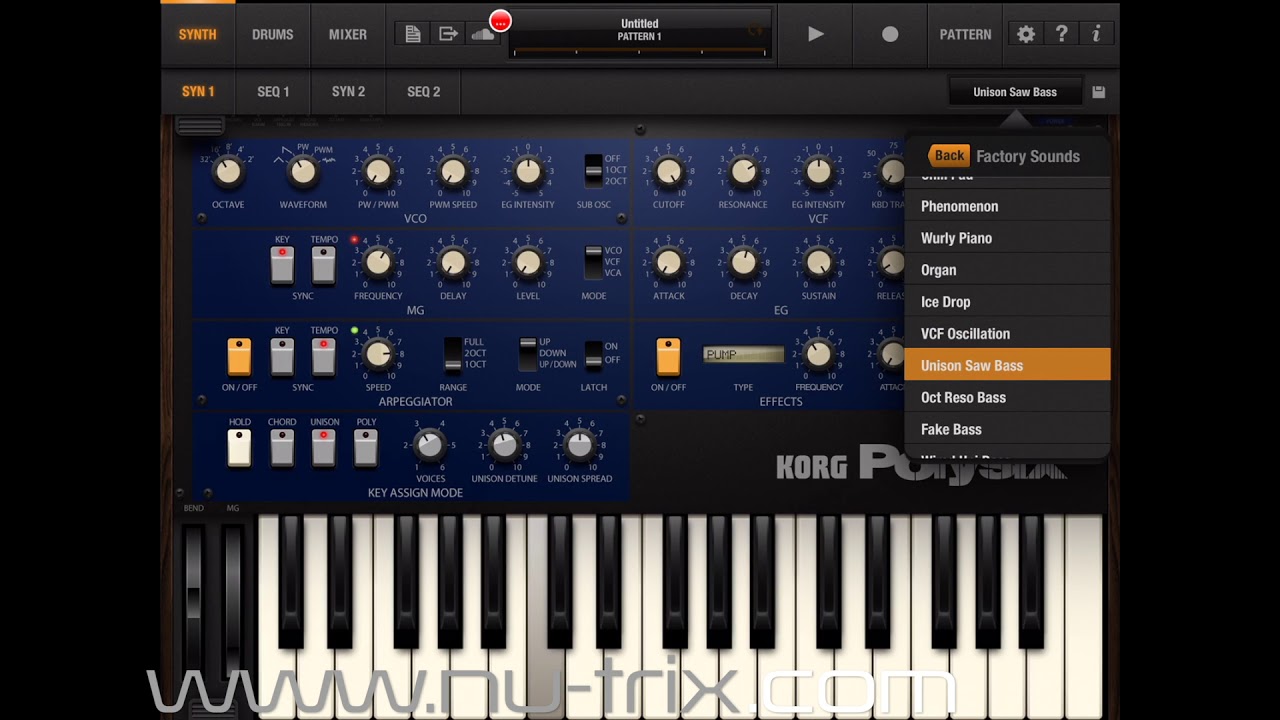Viewport: 1280px width, 720px height.
Task: Click the VOICES knob
Action: 430,444
